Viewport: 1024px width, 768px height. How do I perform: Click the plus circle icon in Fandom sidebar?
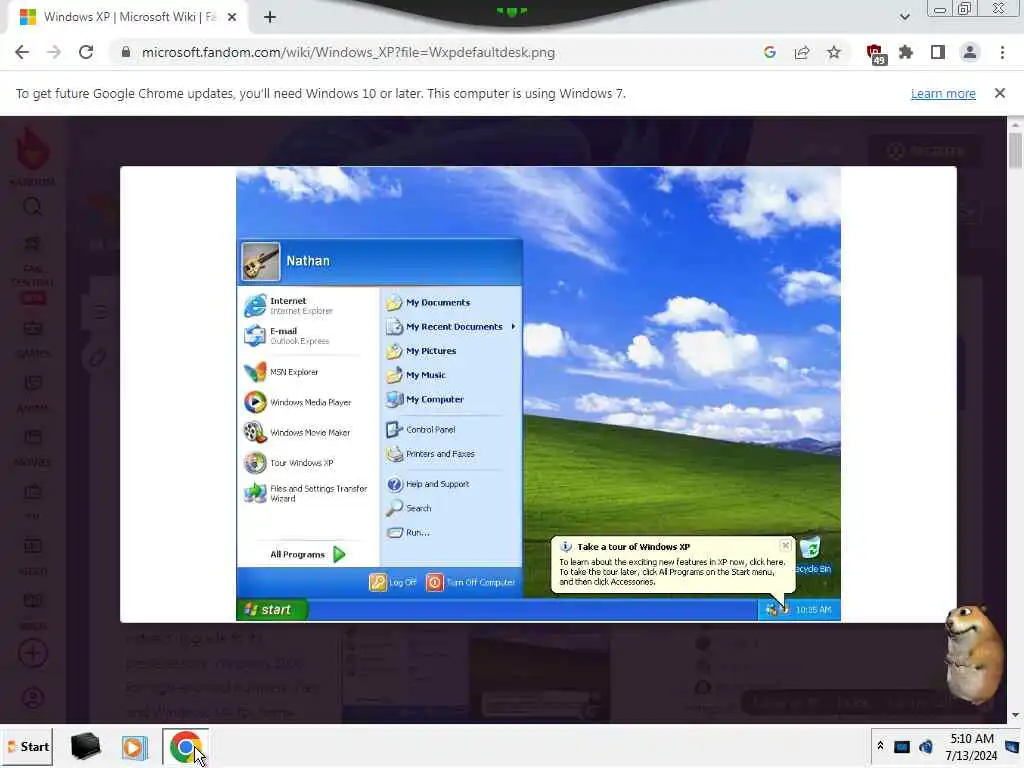pyautogui.click(x=33, y=653)
